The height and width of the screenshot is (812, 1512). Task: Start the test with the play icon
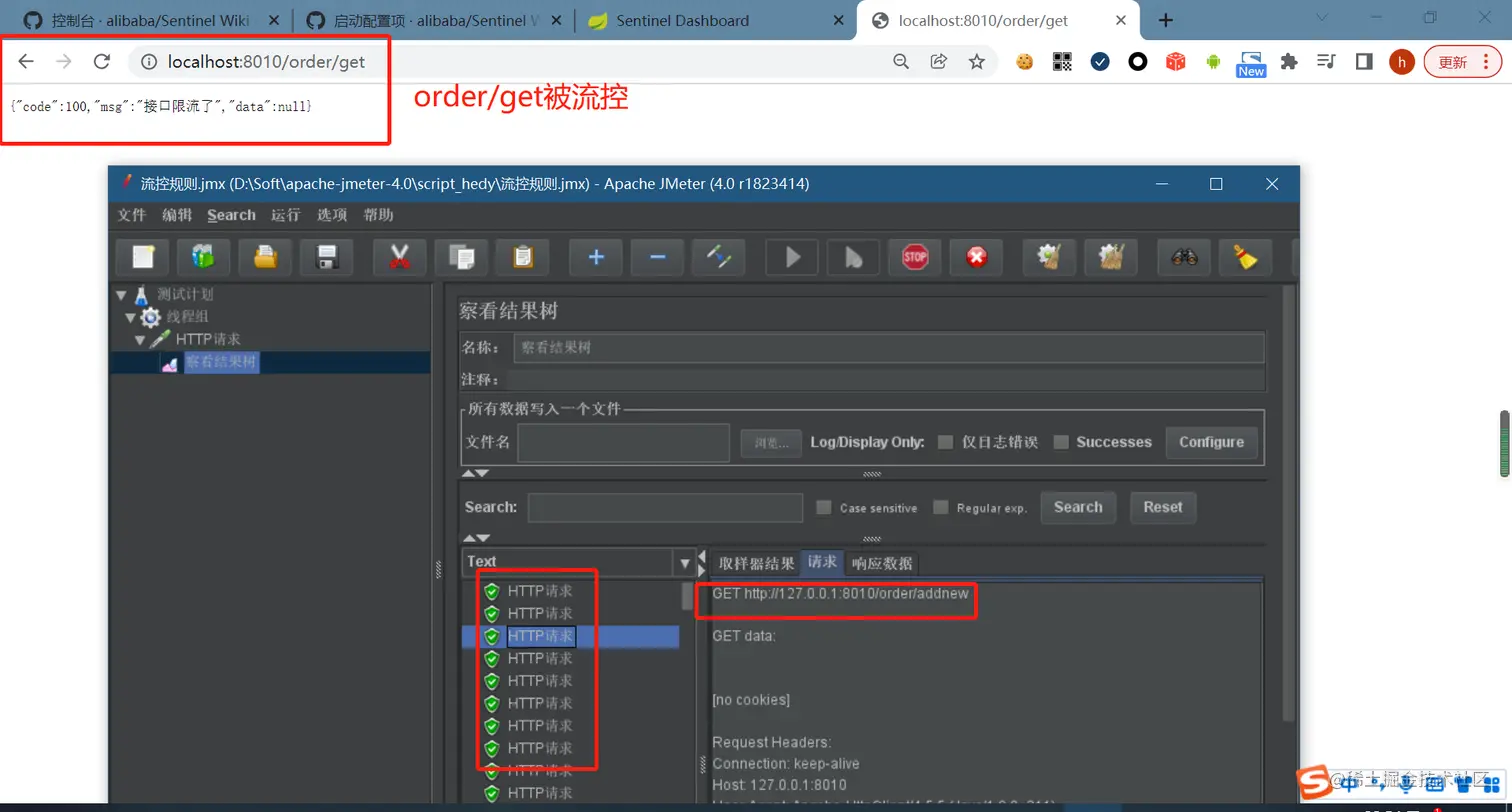coord(792,257)
